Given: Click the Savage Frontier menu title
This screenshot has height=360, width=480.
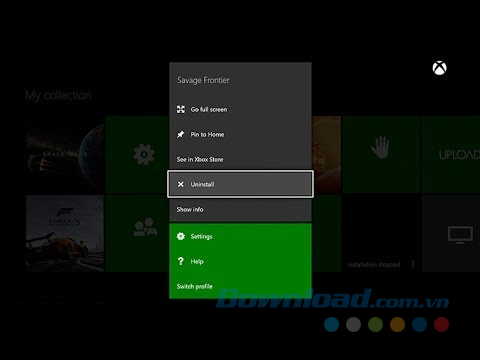Looking at the screenshot, I should click(x=203, y=80).
